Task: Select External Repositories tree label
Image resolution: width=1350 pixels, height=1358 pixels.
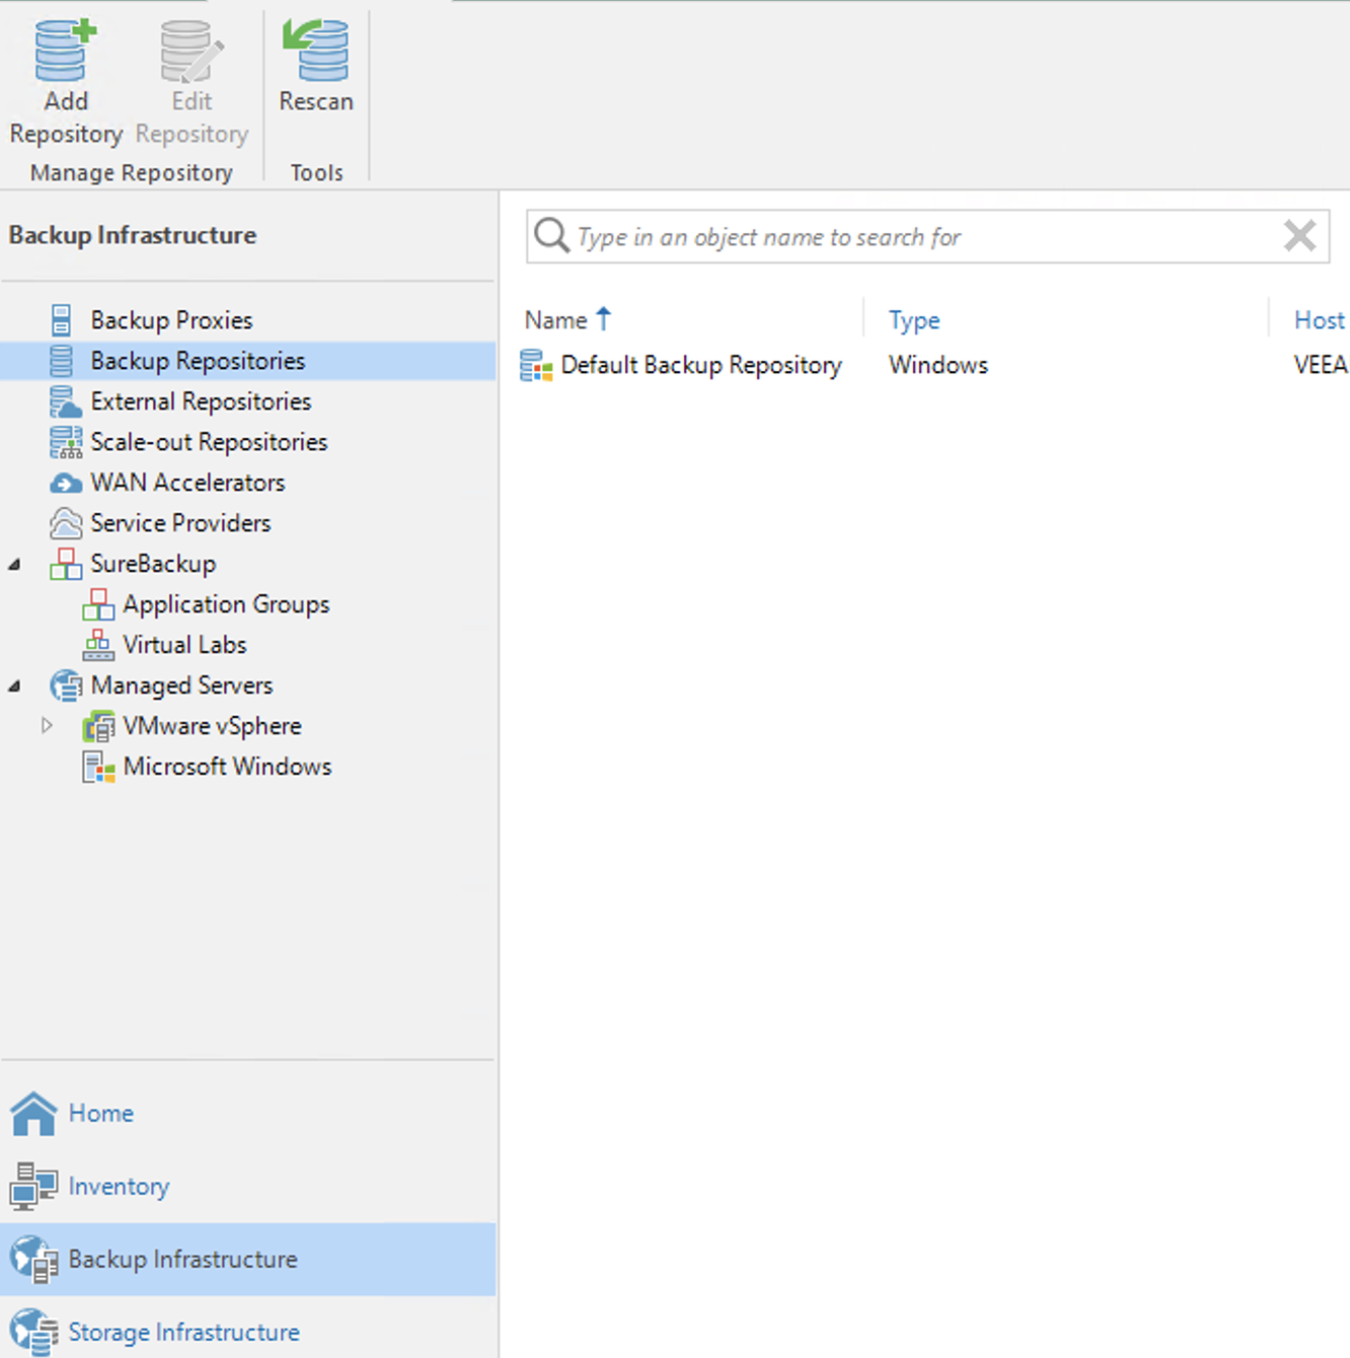Action: click(201, 401)
